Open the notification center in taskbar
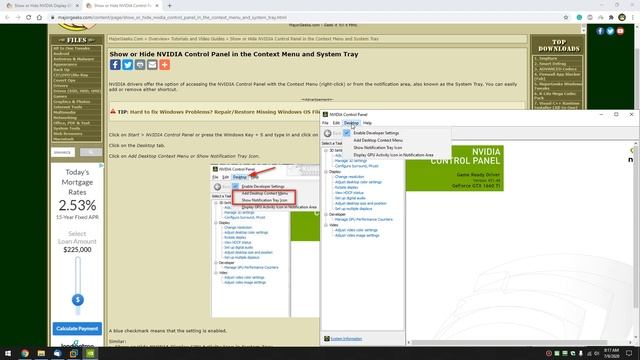Screen dimensions: 640x360 coord(629,353)
